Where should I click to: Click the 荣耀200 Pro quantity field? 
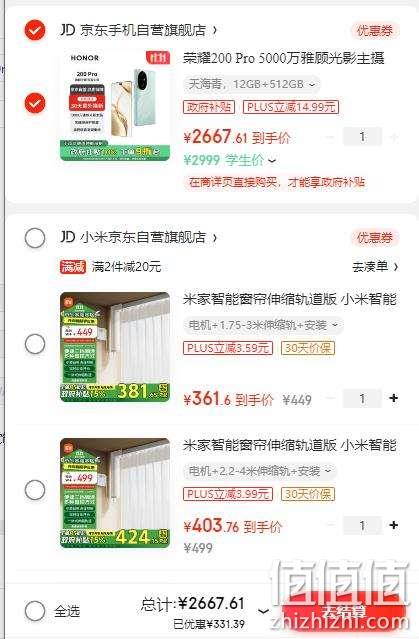point(362,137)
